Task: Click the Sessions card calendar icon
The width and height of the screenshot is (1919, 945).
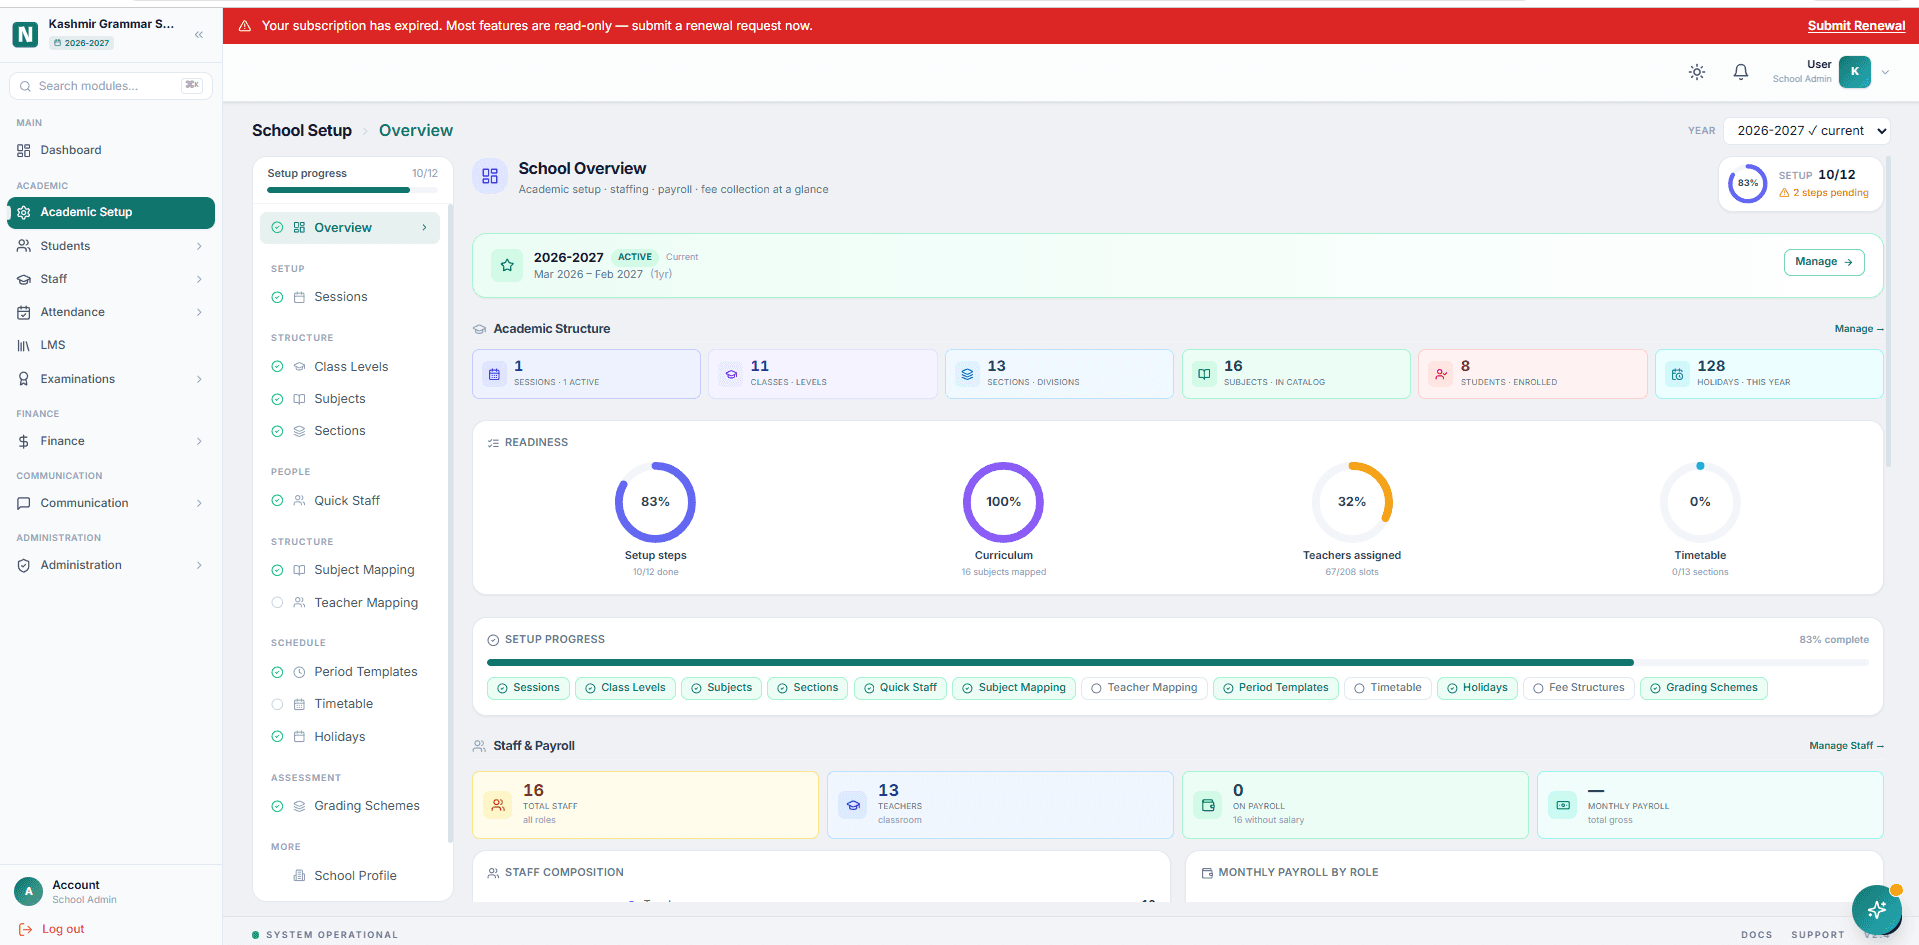Action: (494, 374)
